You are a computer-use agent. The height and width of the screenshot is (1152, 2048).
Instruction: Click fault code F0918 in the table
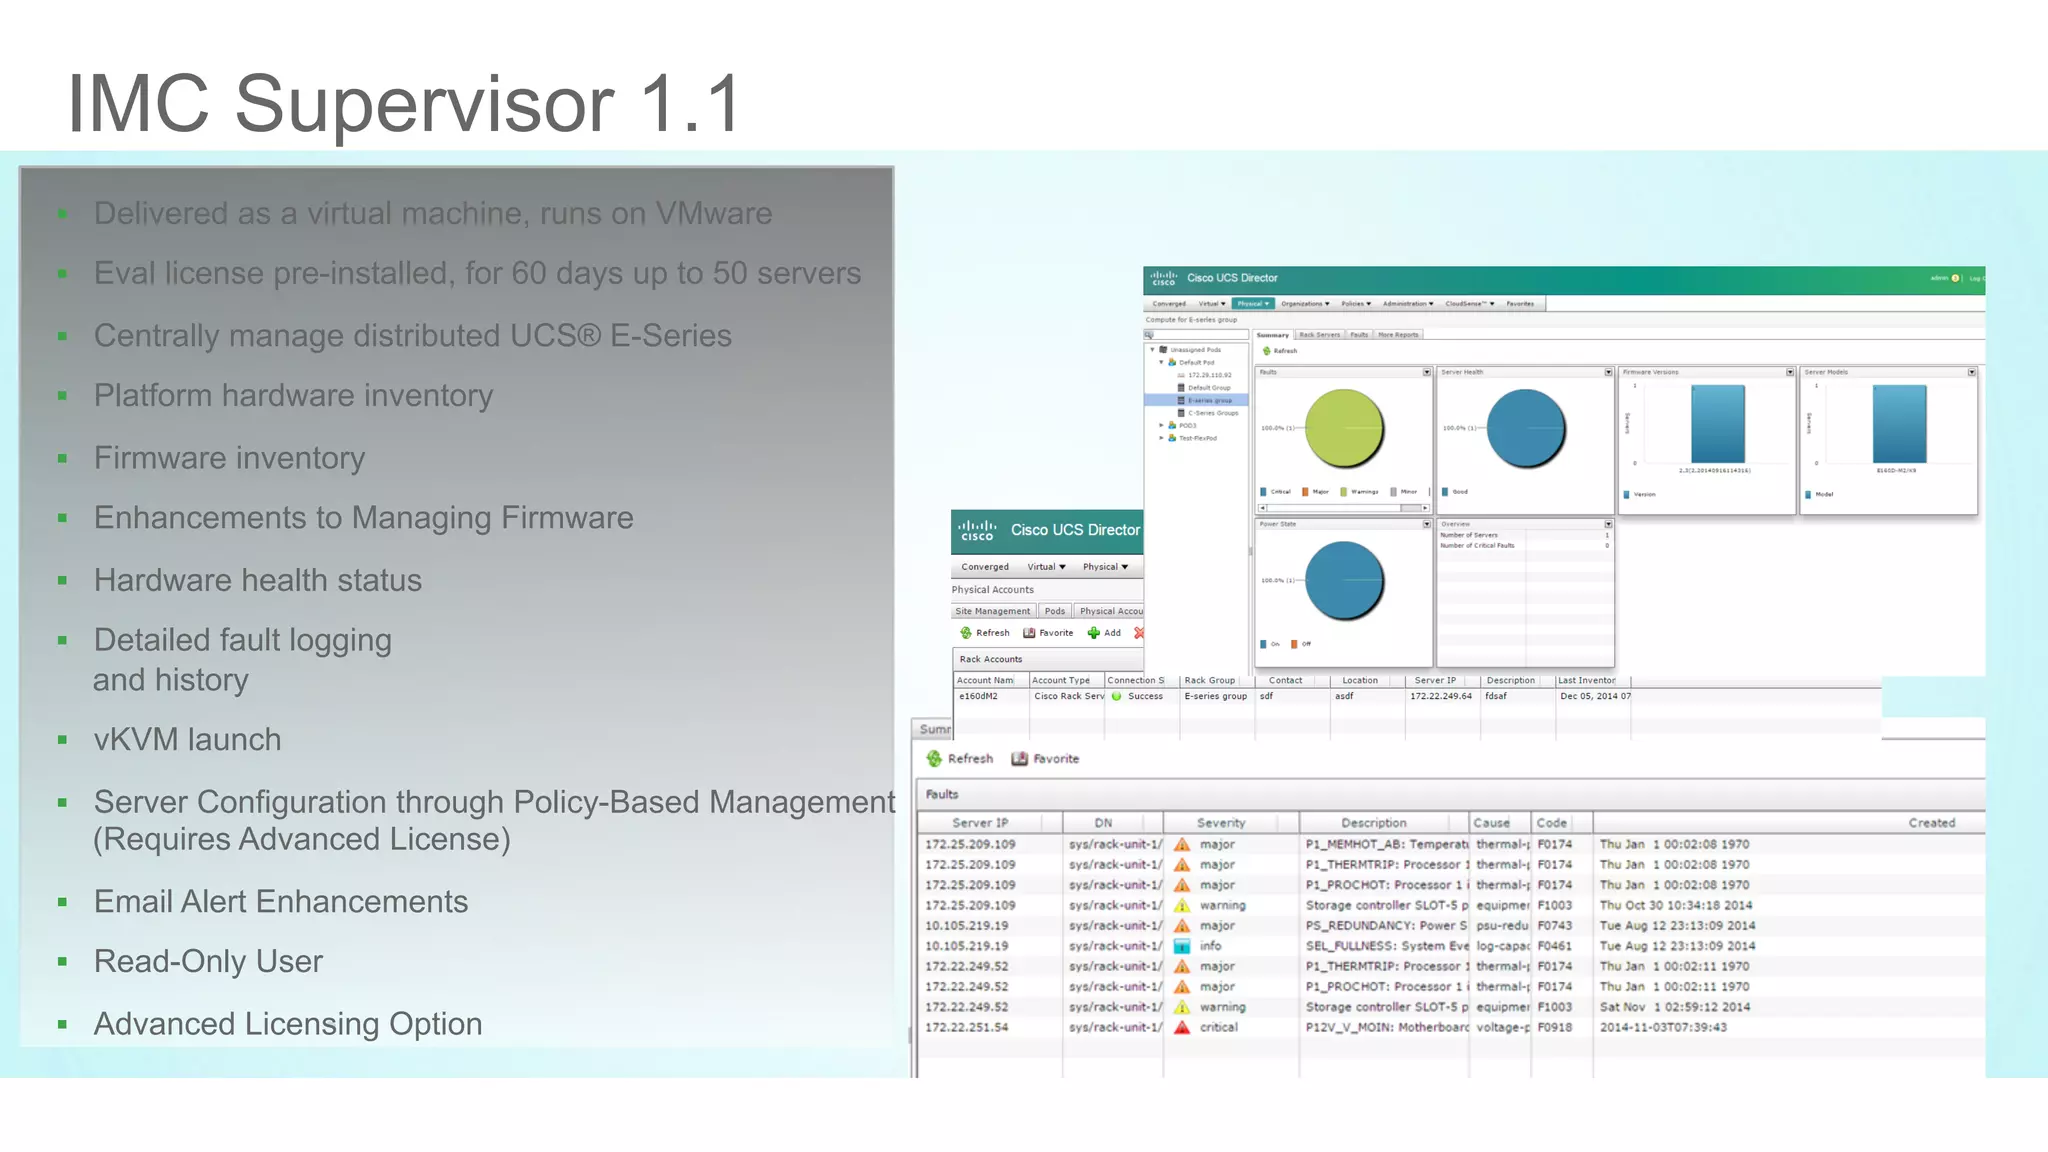[1554, 1027]
